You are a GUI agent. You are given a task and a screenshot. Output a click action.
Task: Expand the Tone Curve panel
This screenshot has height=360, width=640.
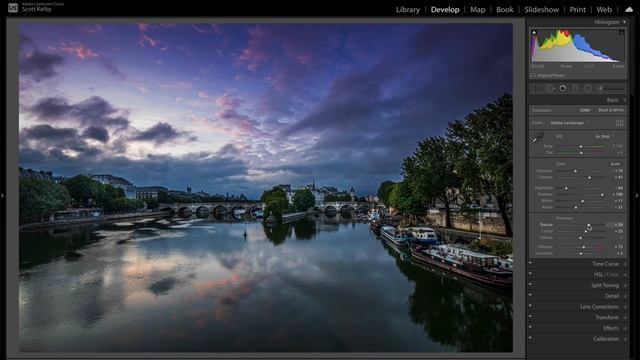coord(606,264)
